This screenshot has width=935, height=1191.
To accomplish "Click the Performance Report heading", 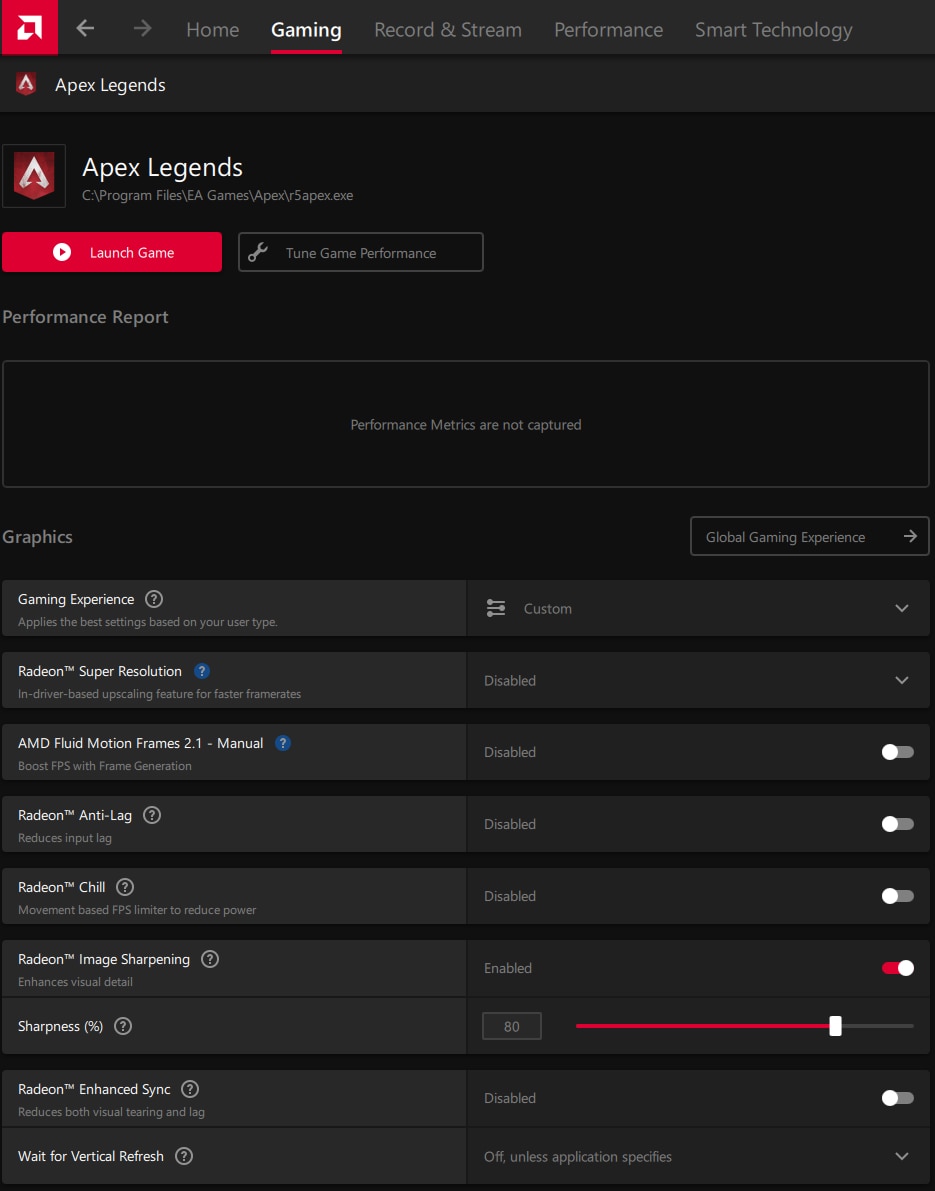I will point(85,317).
